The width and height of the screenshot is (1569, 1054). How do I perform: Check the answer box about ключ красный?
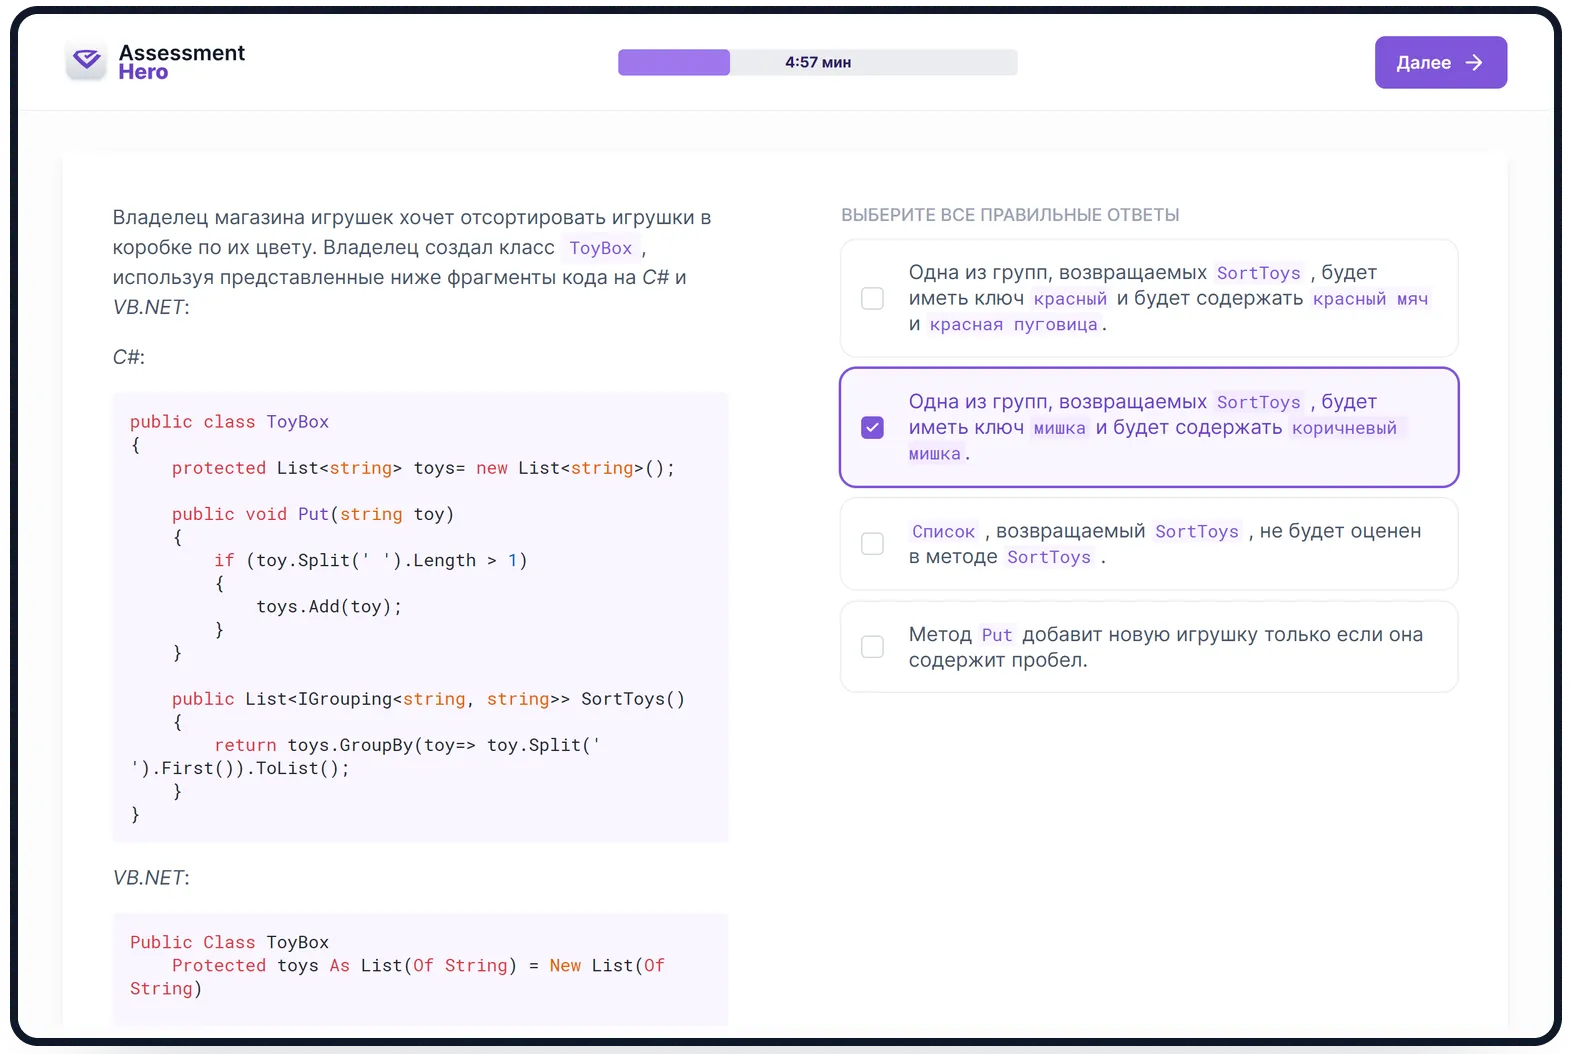[x=872, y=299]
